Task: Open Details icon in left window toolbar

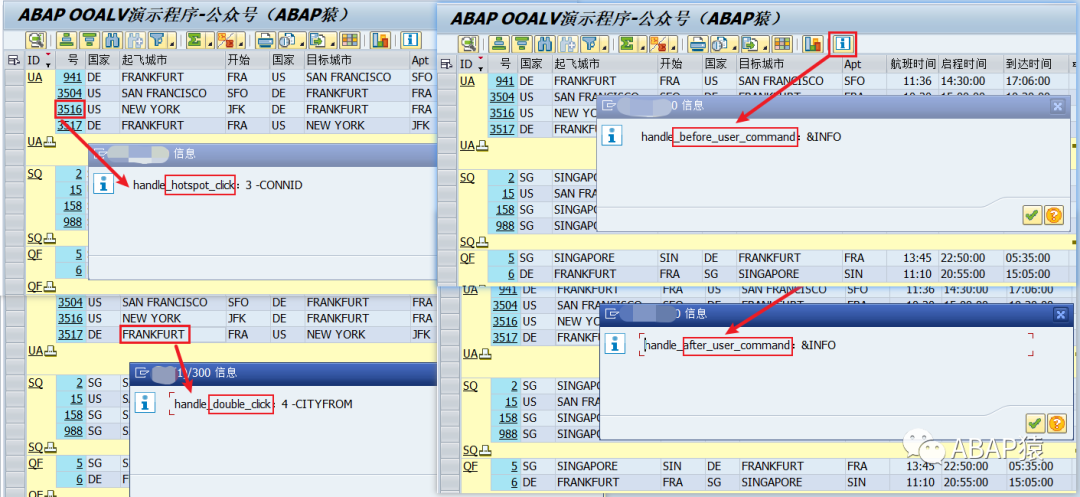Action: [36, 40]
